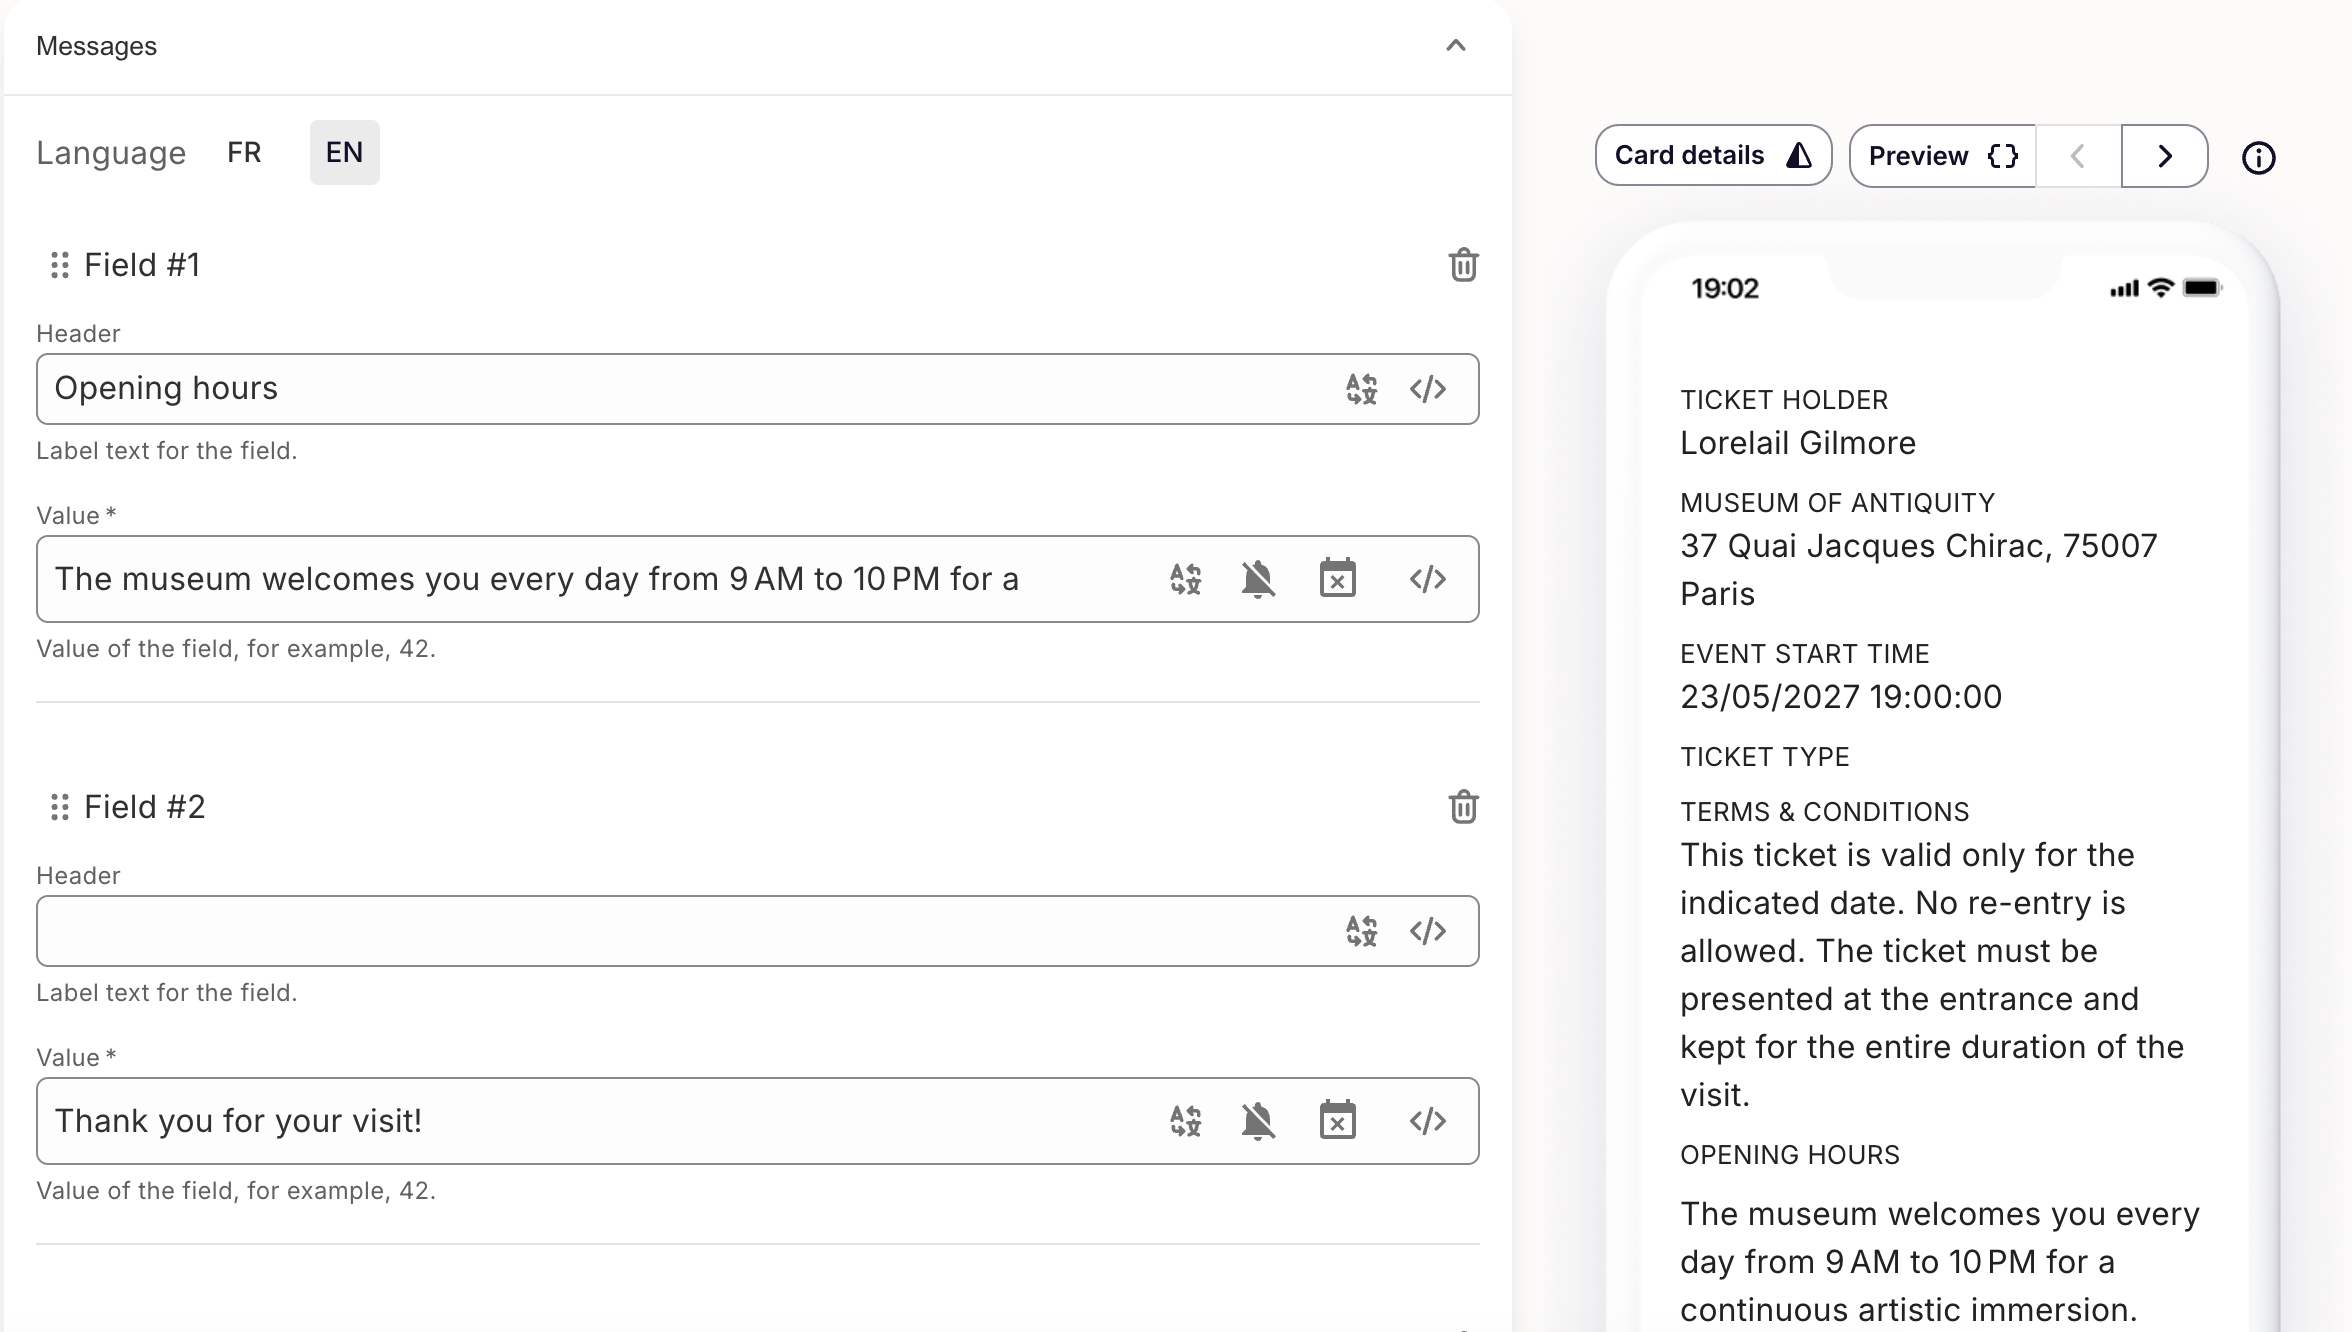This screenshot has height=1332, width=2352.
Task: Toggle notification bell in Field #1 value
Action: pyautogui.click(x=1258, y=579)
